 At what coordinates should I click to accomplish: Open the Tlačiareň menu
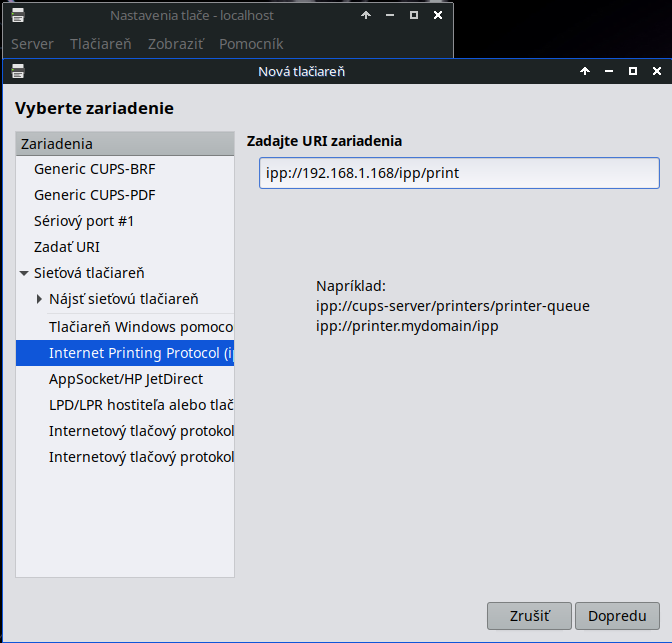pyautogui.click(x=100, y=44)
